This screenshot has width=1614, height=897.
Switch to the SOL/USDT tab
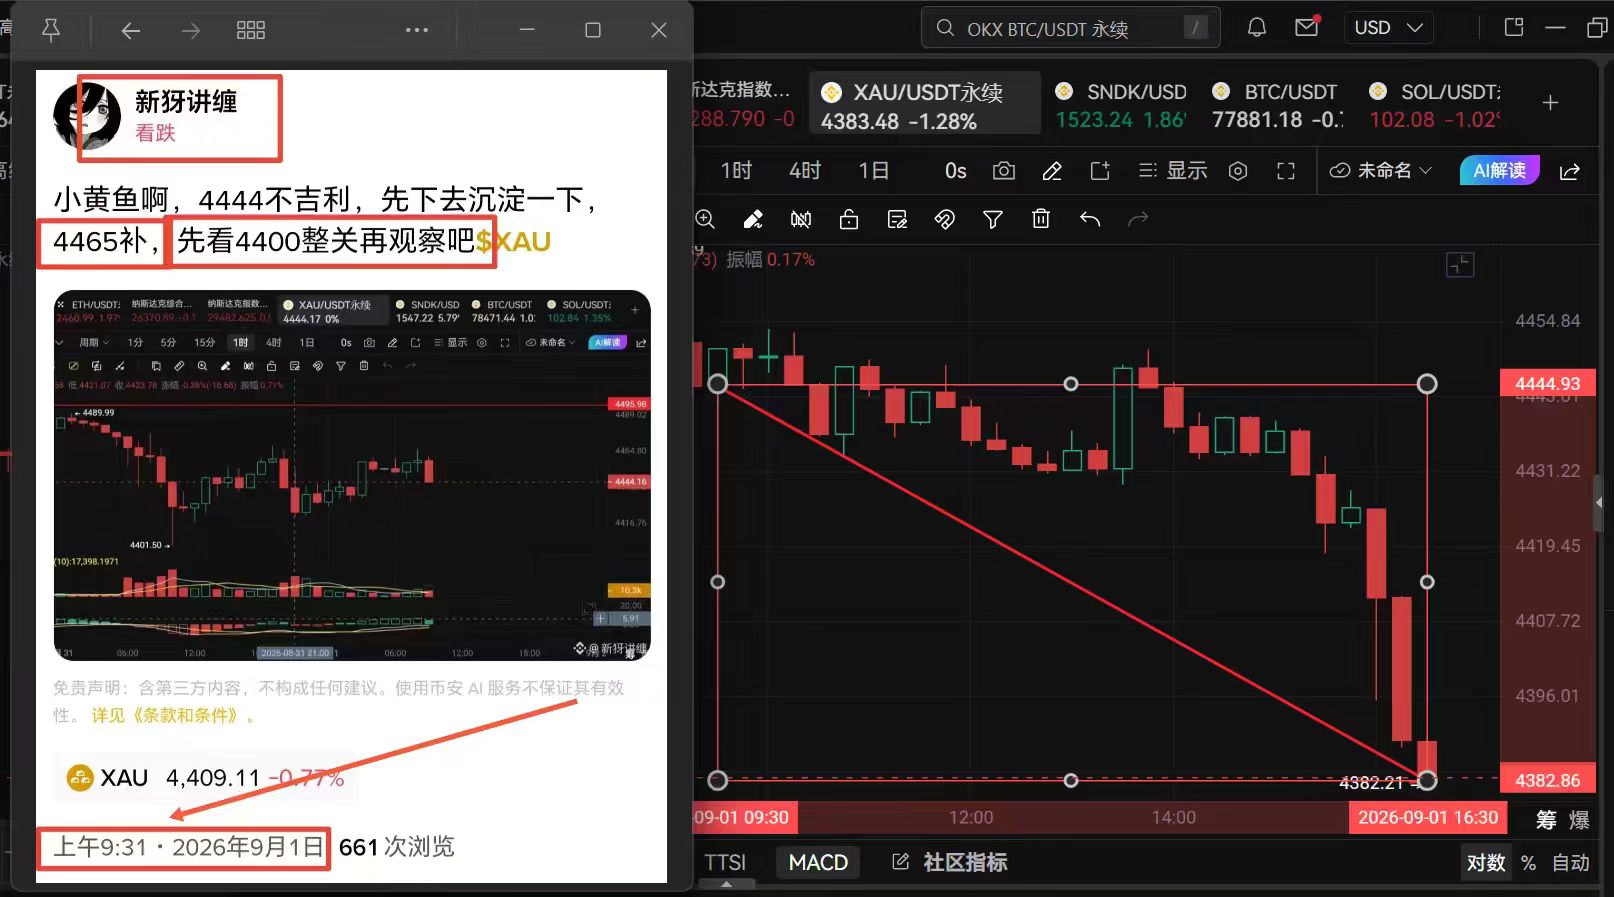point(1435,105)
